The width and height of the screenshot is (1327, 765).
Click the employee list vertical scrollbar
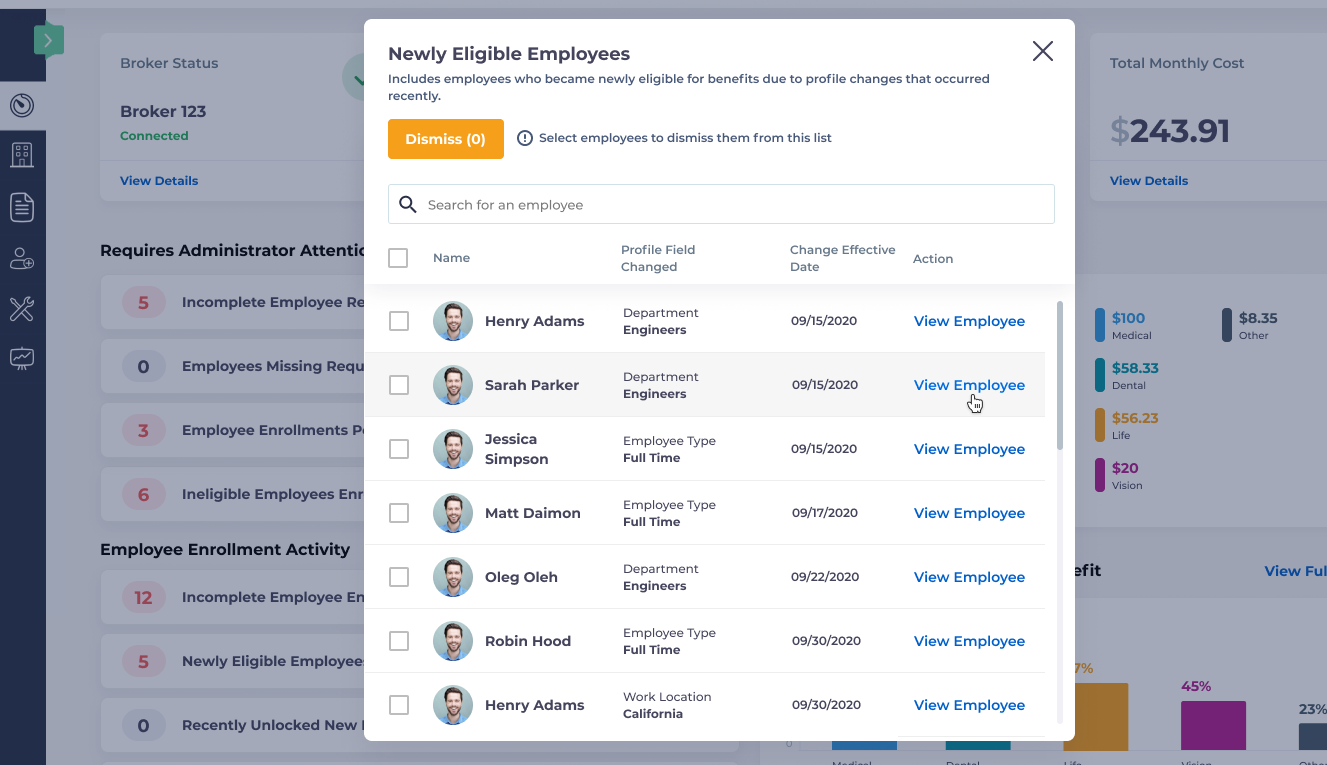click(1059, 375)
